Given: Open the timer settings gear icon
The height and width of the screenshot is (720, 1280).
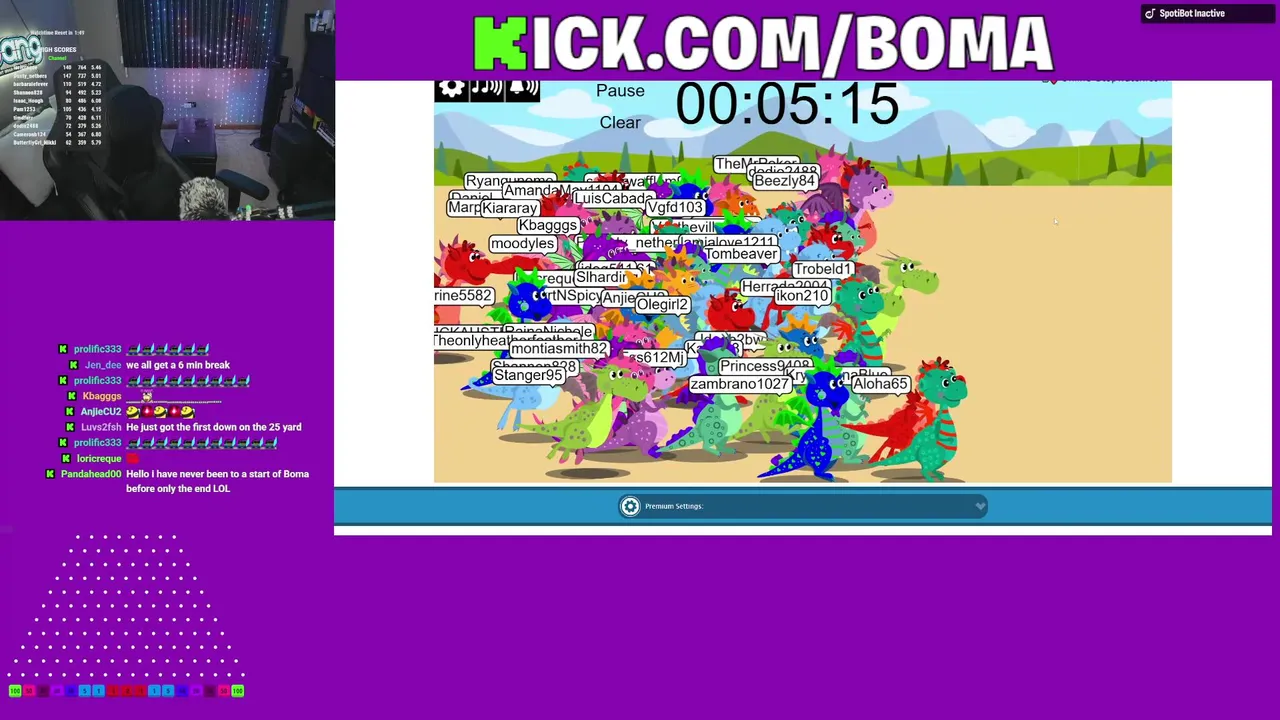Looking at the screenshot, I should click(451, 89).
